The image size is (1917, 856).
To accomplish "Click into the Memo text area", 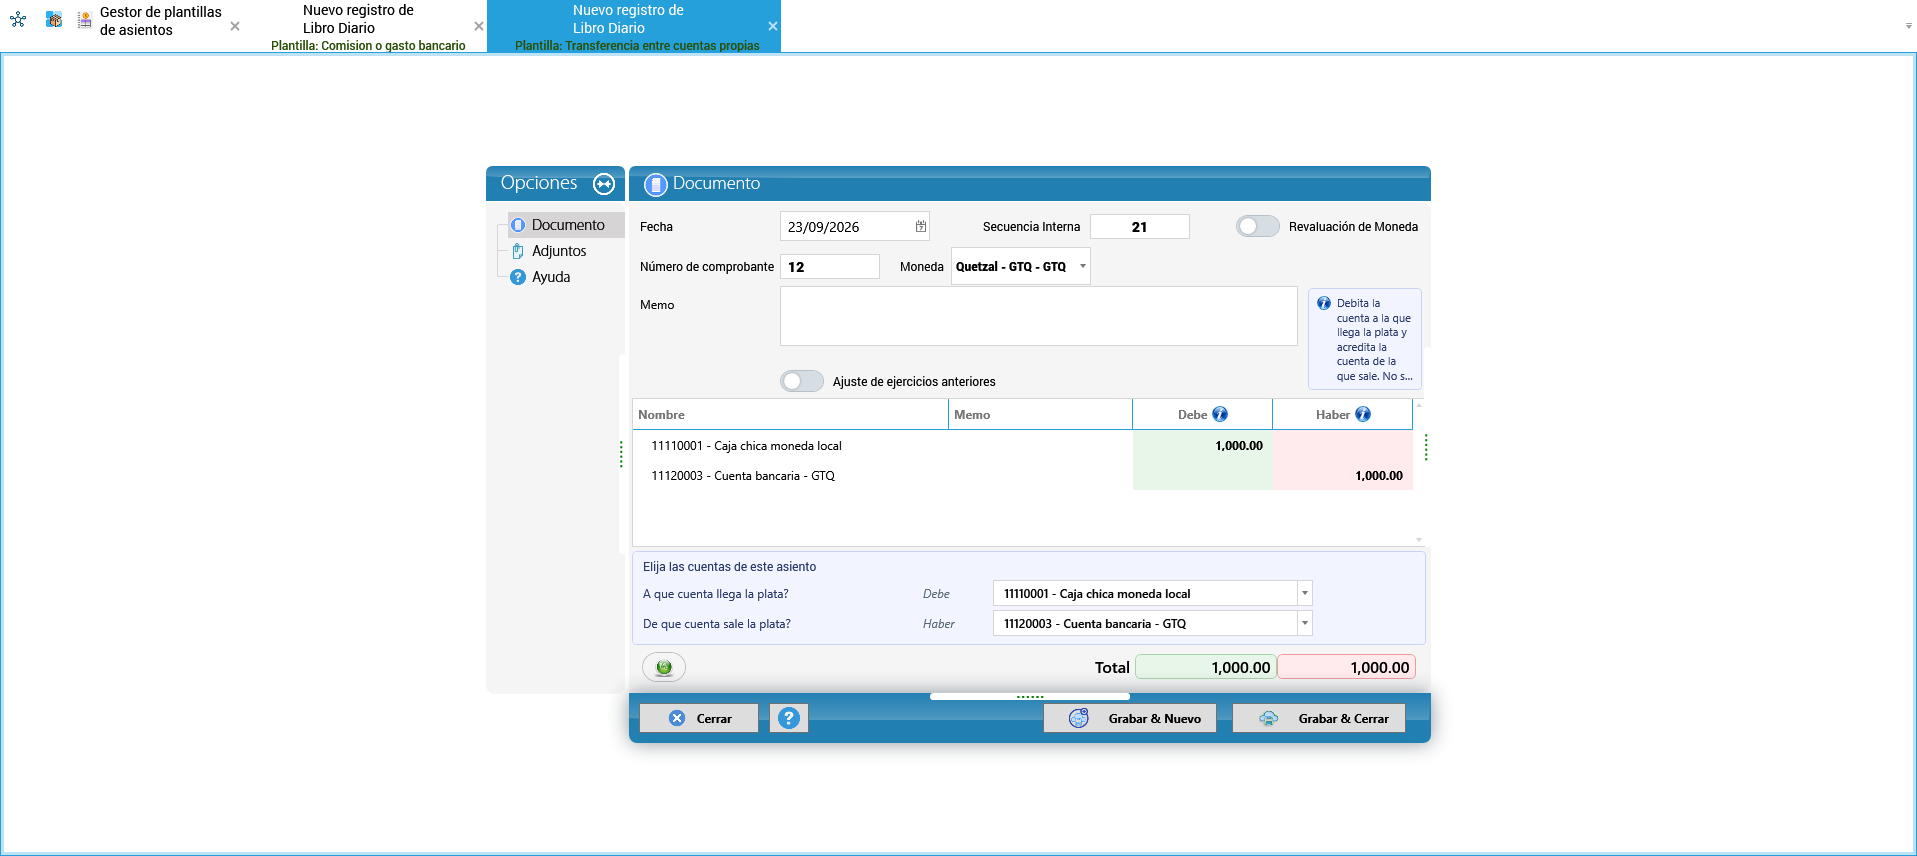I will 1039,316.
